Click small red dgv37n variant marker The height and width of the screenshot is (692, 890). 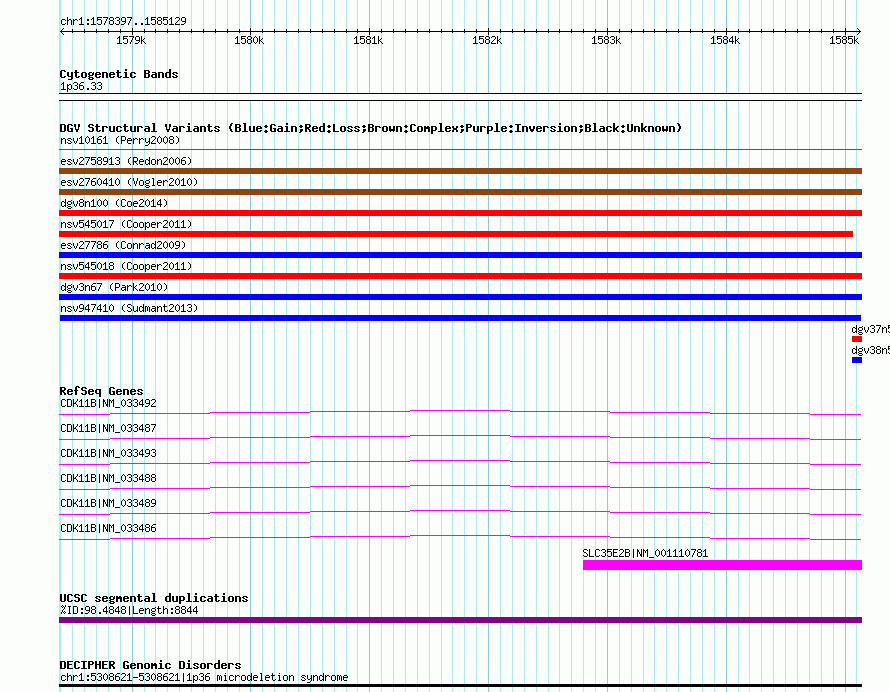(857, 339)
